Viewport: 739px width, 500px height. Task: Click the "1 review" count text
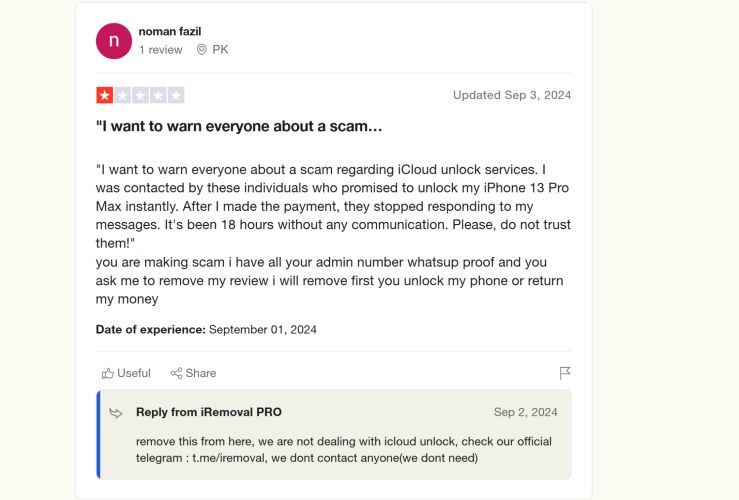[161, 49]
